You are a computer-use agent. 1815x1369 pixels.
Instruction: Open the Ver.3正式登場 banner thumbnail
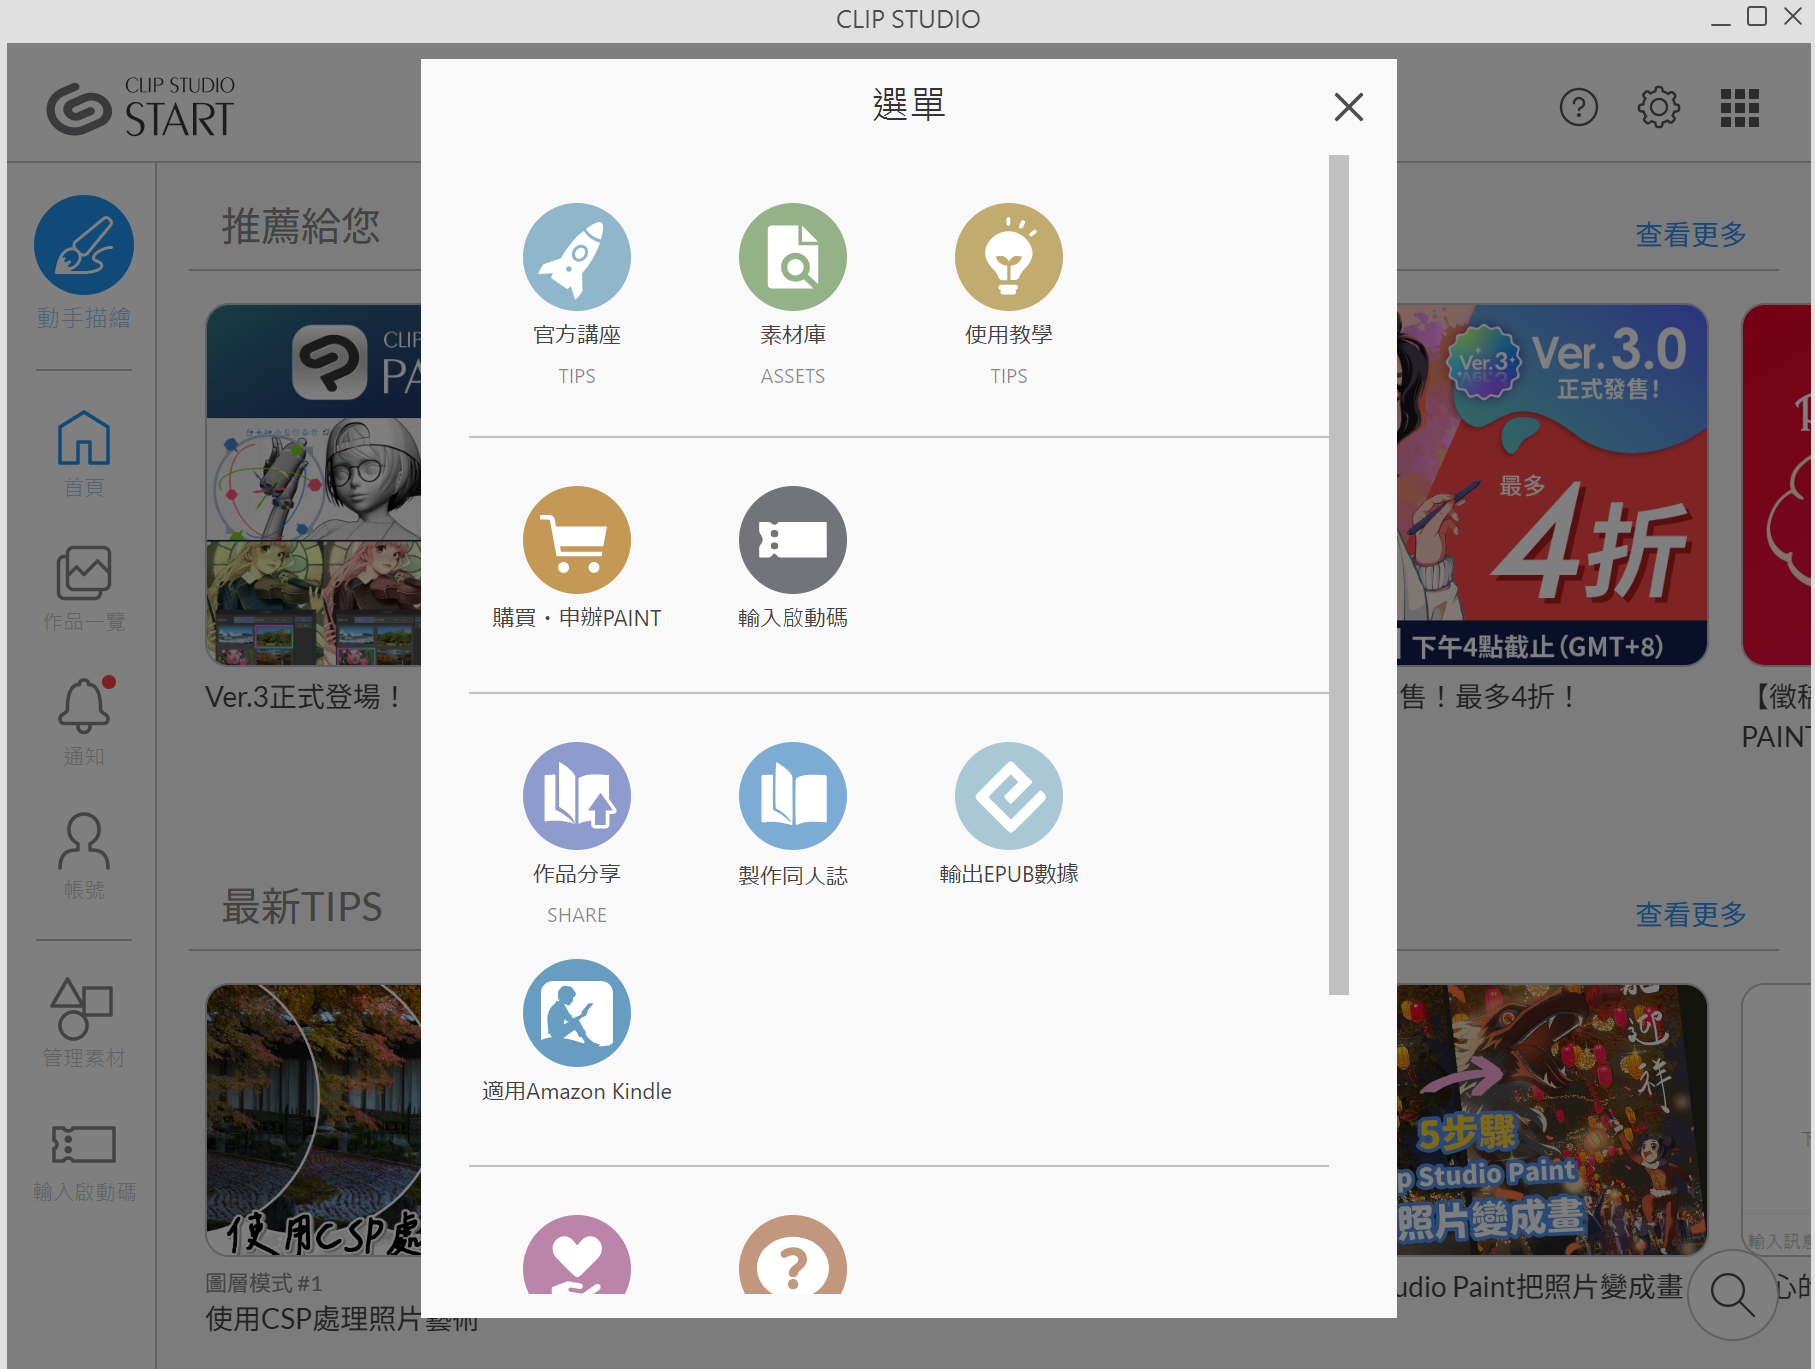(314, 485)
